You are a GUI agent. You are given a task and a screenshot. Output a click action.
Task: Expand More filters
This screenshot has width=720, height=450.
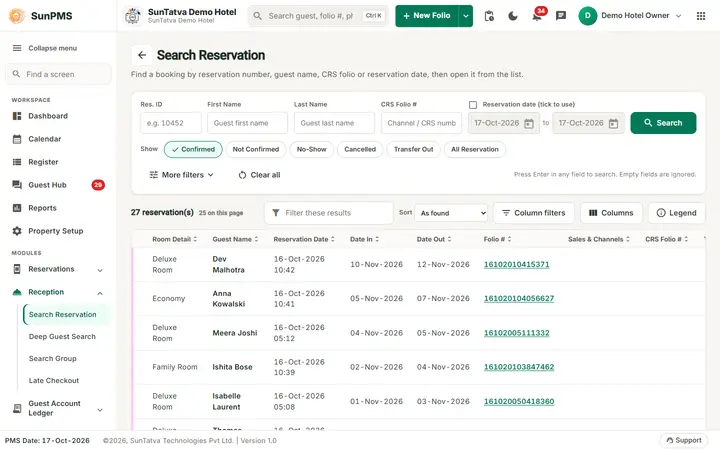181,175
